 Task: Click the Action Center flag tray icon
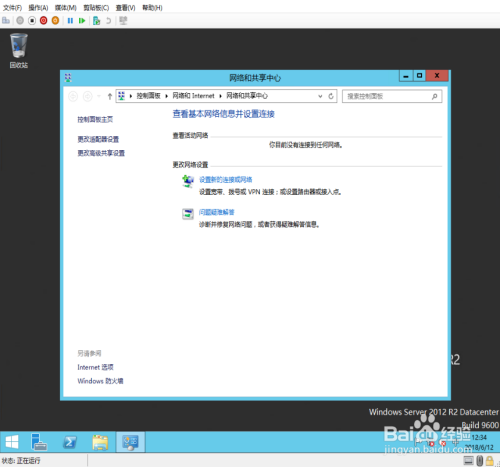(418, 443)
